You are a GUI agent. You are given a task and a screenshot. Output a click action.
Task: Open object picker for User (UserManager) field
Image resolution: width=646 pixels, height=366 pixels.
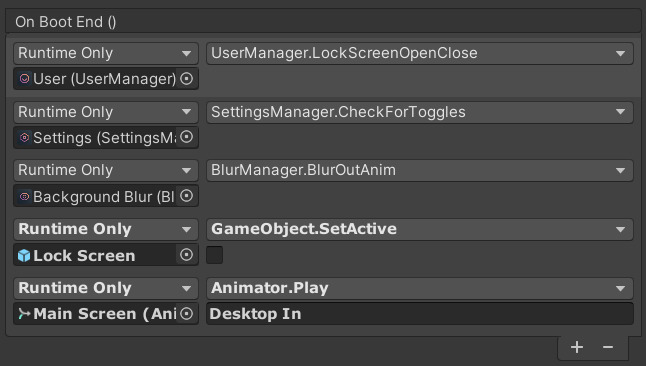[187, 78]
